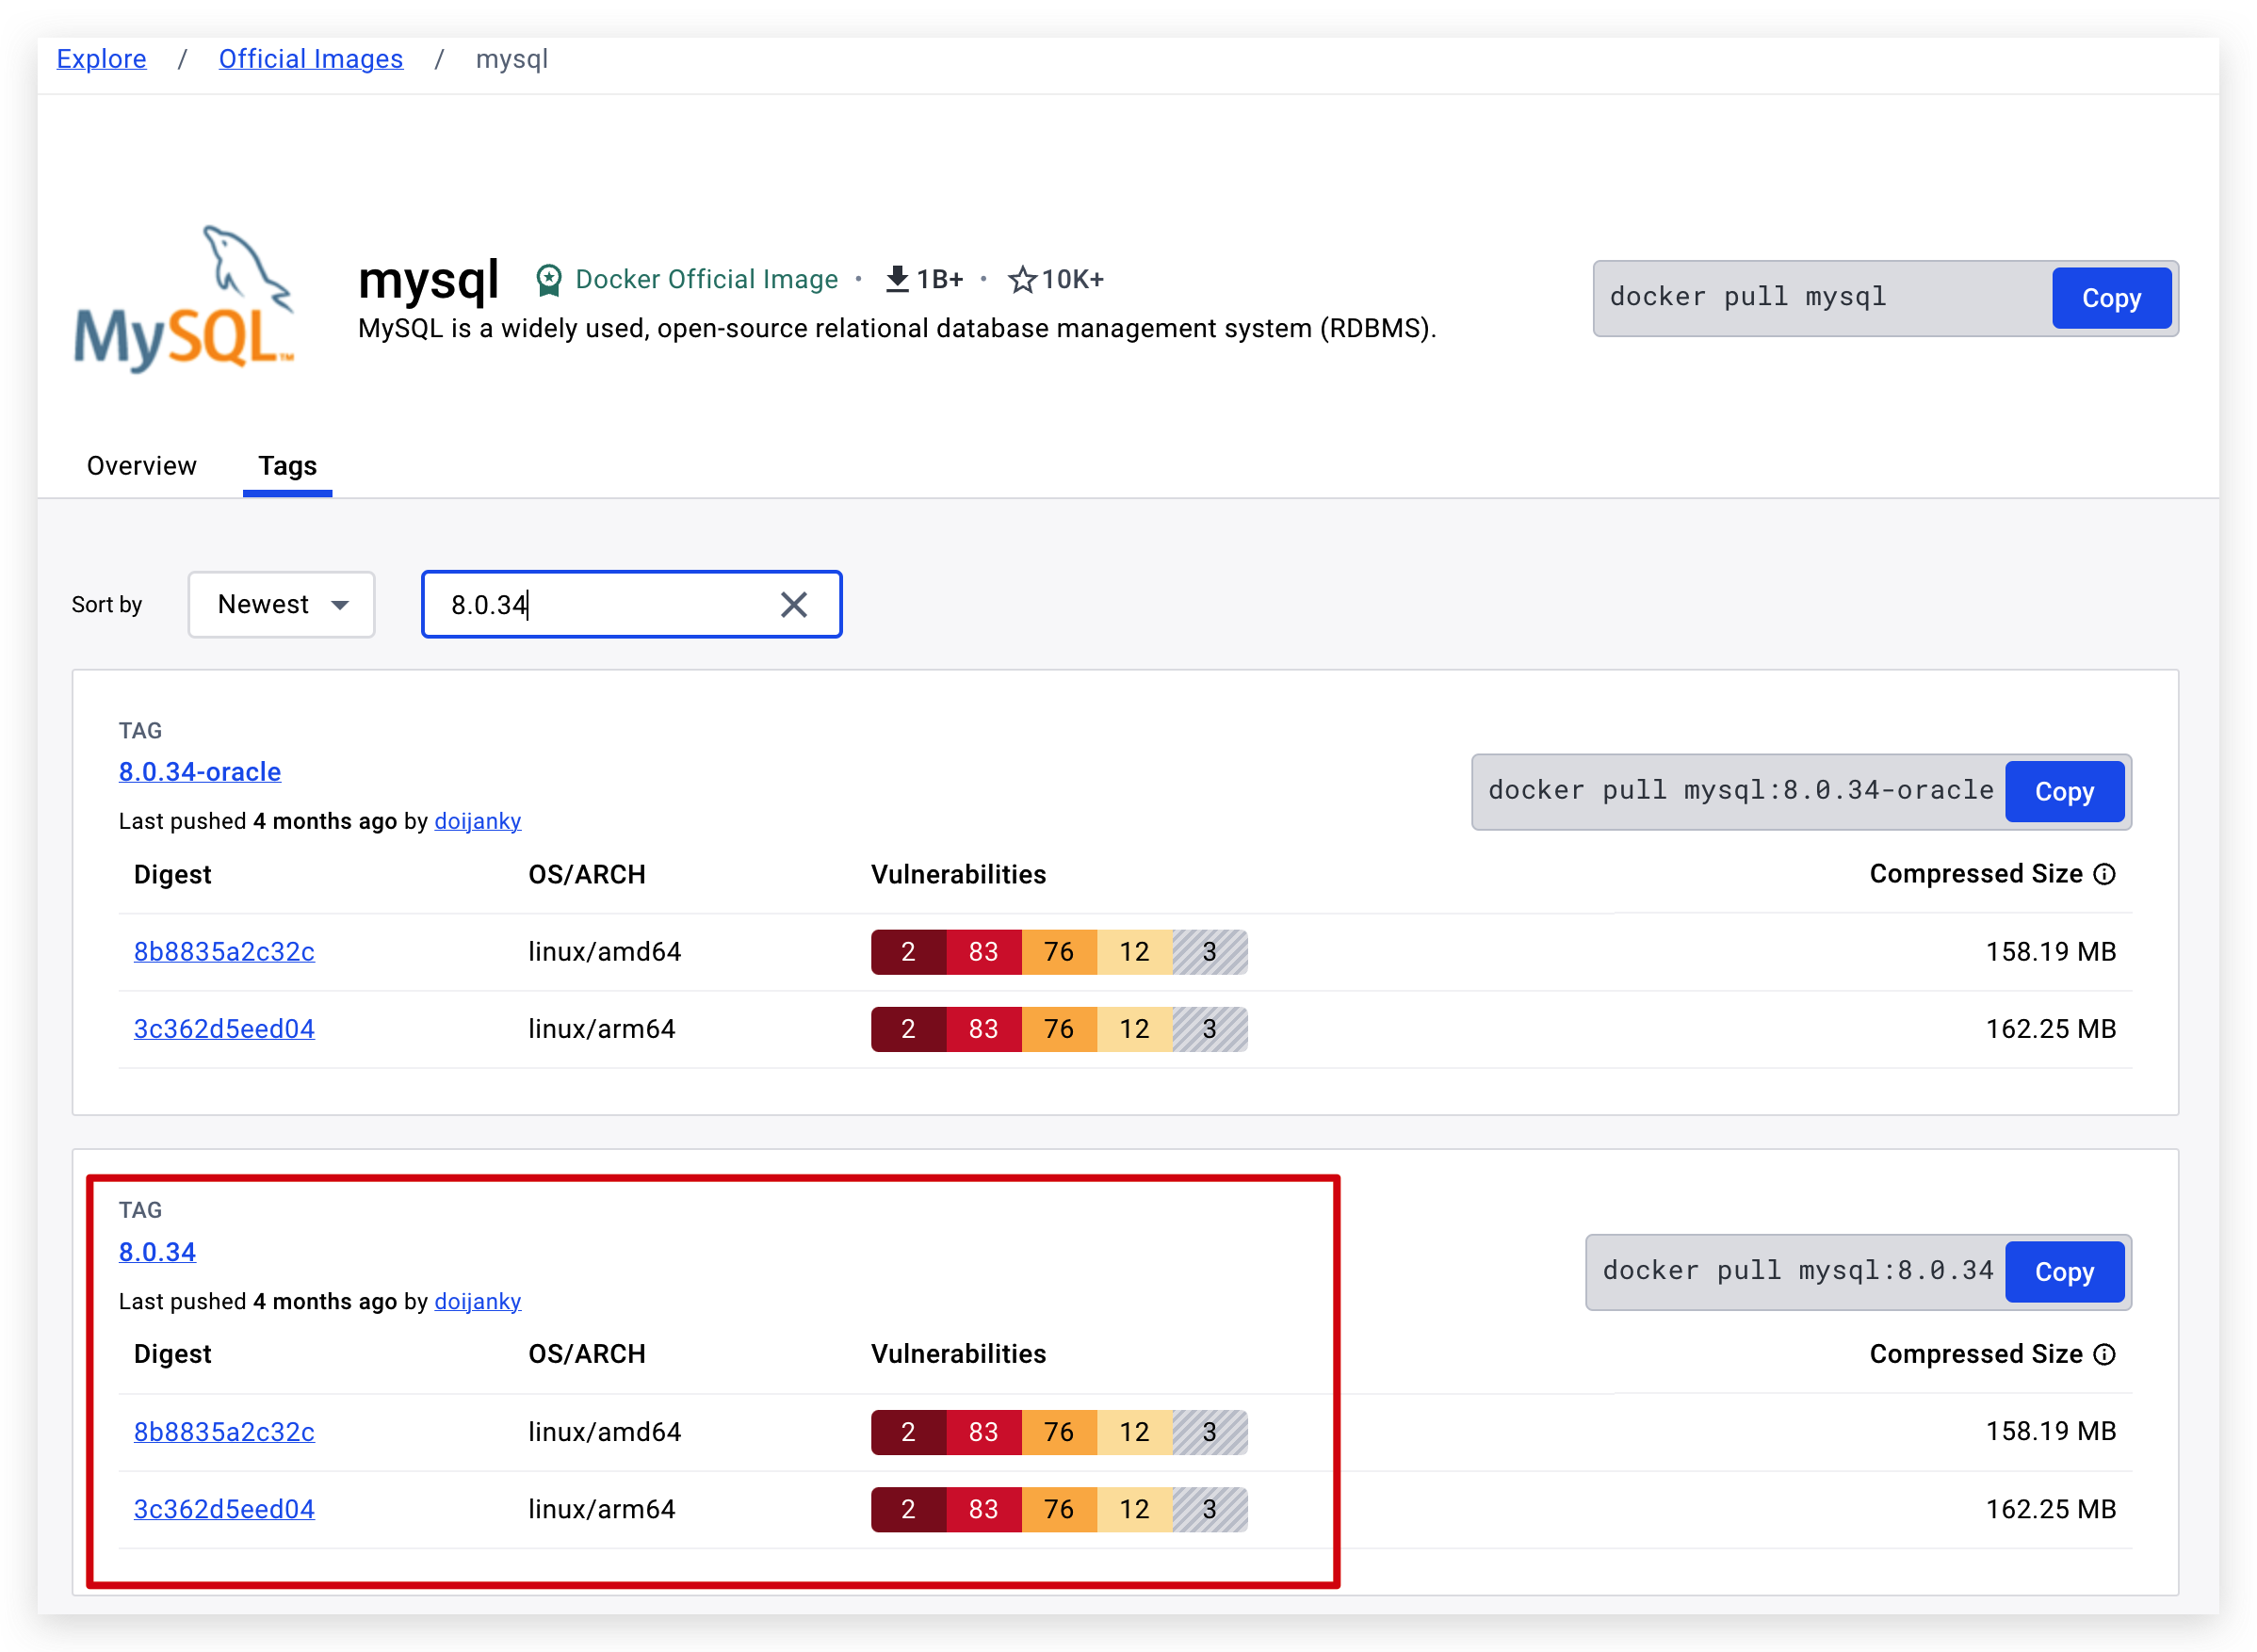Click the Docker Official Image badge icon
Image resolution: width=2257 pixels, height=1652 pixels.
point(548,280)
